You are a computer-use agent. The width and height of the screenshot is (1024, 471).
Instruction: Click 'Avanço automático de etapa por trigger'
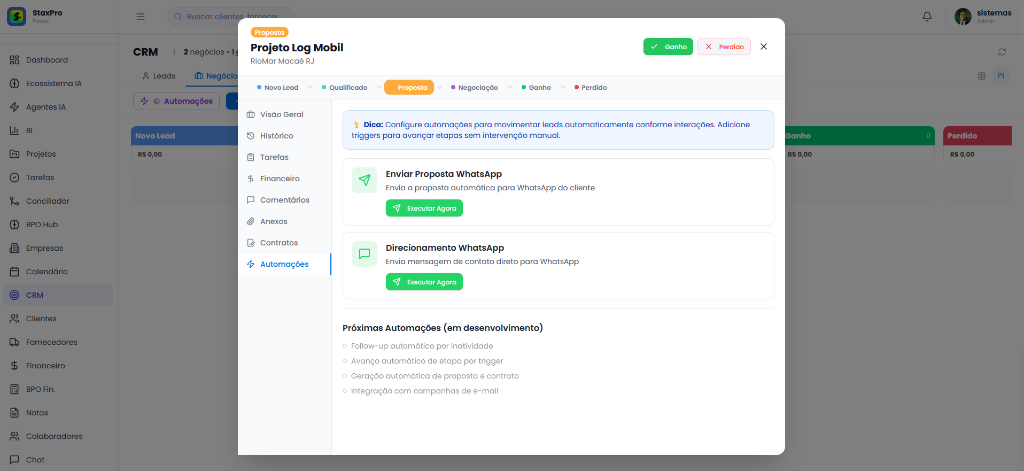(427, 361)
